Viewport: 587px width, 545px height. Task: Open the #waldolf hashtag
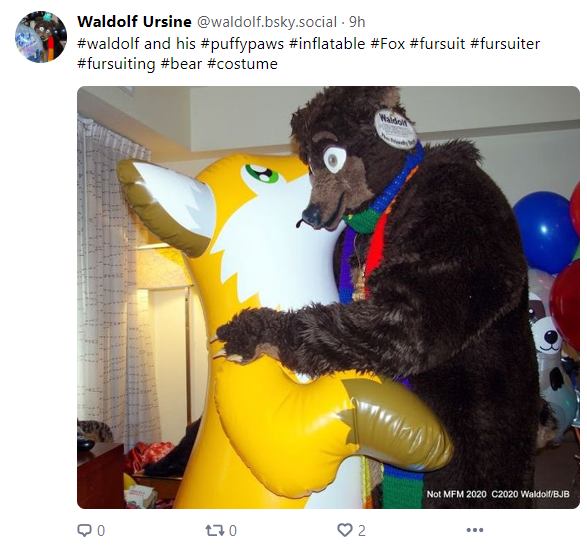[108, 44]
